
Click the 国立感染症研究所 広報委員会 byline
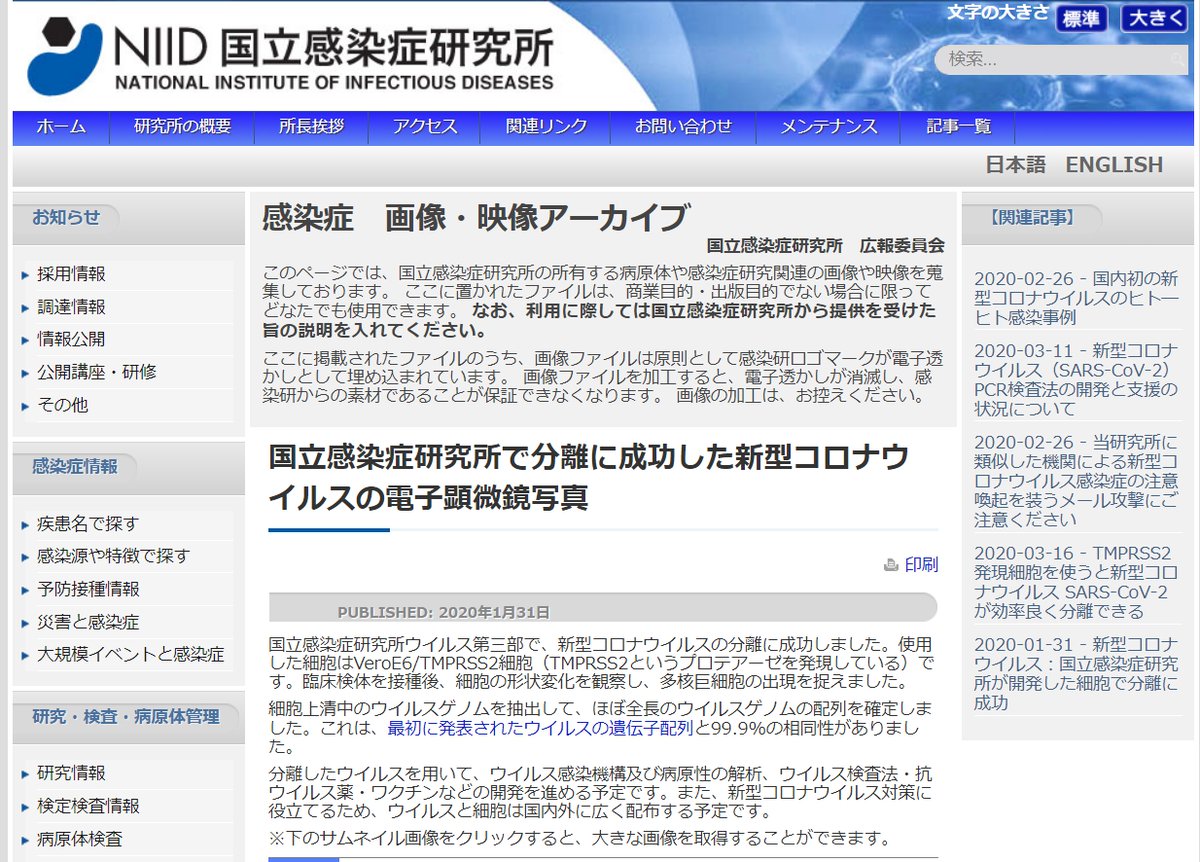[x=825, y=245]
